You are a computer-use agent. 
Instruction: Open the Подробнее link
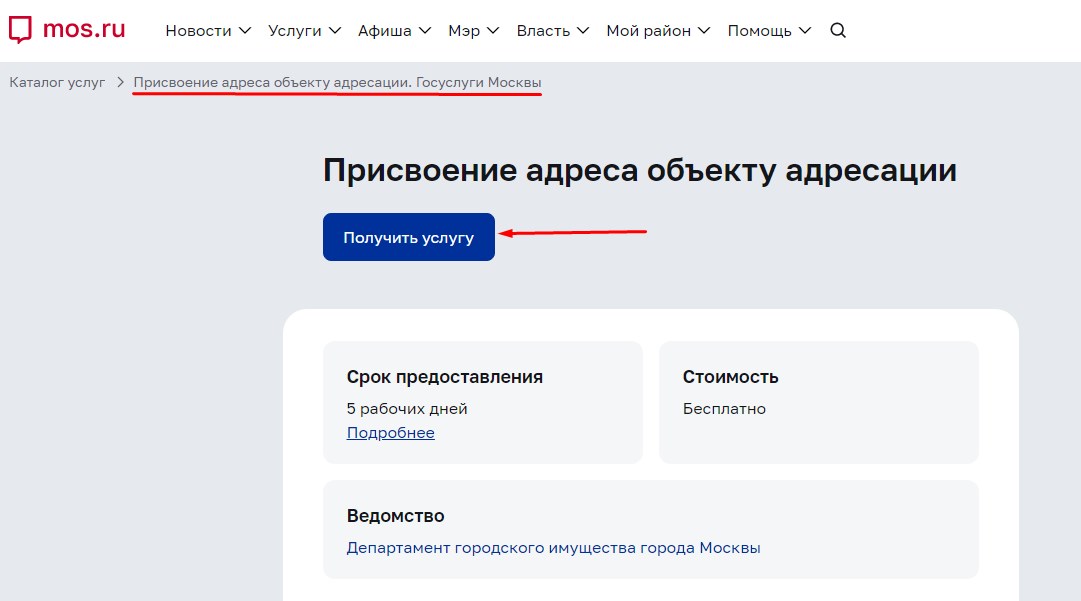390,432
